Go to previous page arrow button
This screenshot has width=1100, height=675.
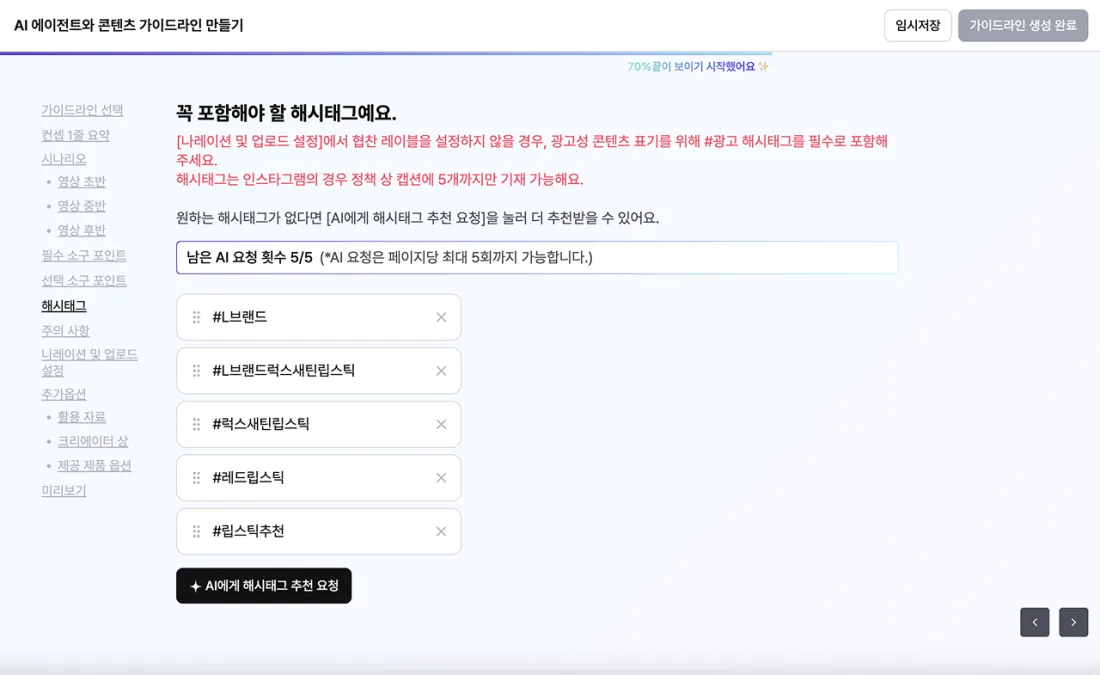click(x=1035, y=622)
